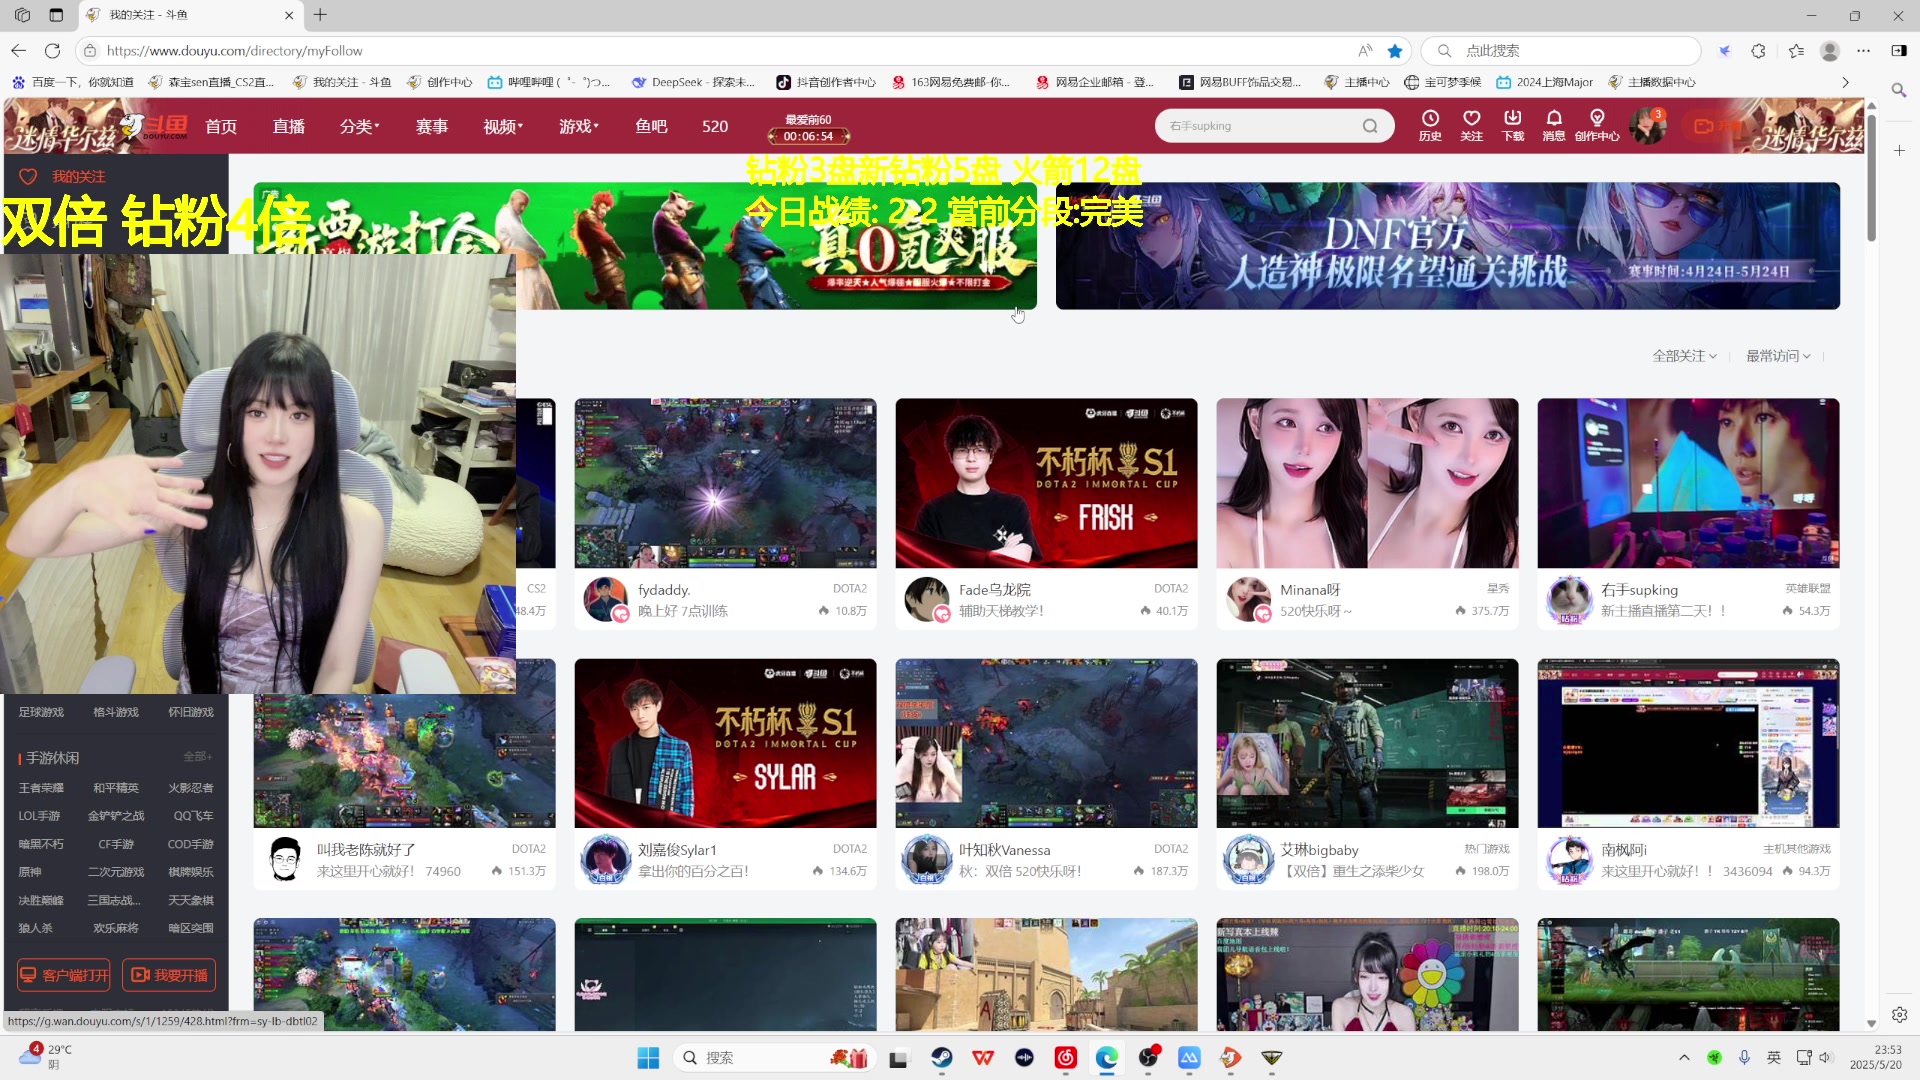1920x1080 pixels.
Task: Click the browser address bar URL
Action: click(234, 50)
